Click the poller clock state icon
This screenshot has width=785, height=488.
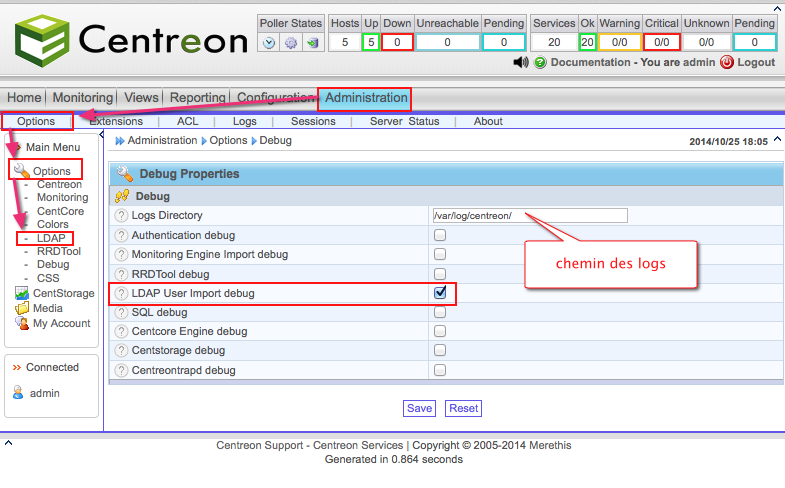pos(268,43)
